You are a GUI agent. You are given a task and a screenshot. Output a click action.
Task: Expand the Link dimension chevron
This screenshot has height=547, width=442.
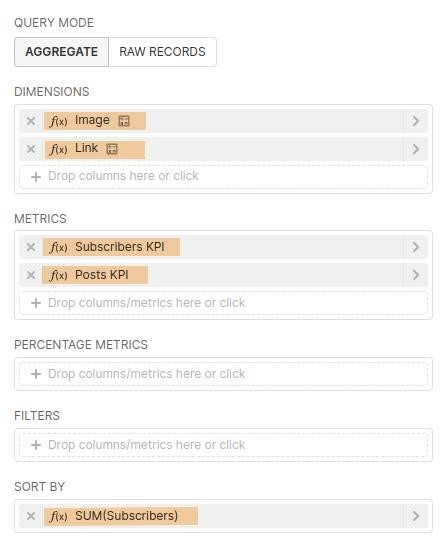click(x=415, y=149)
